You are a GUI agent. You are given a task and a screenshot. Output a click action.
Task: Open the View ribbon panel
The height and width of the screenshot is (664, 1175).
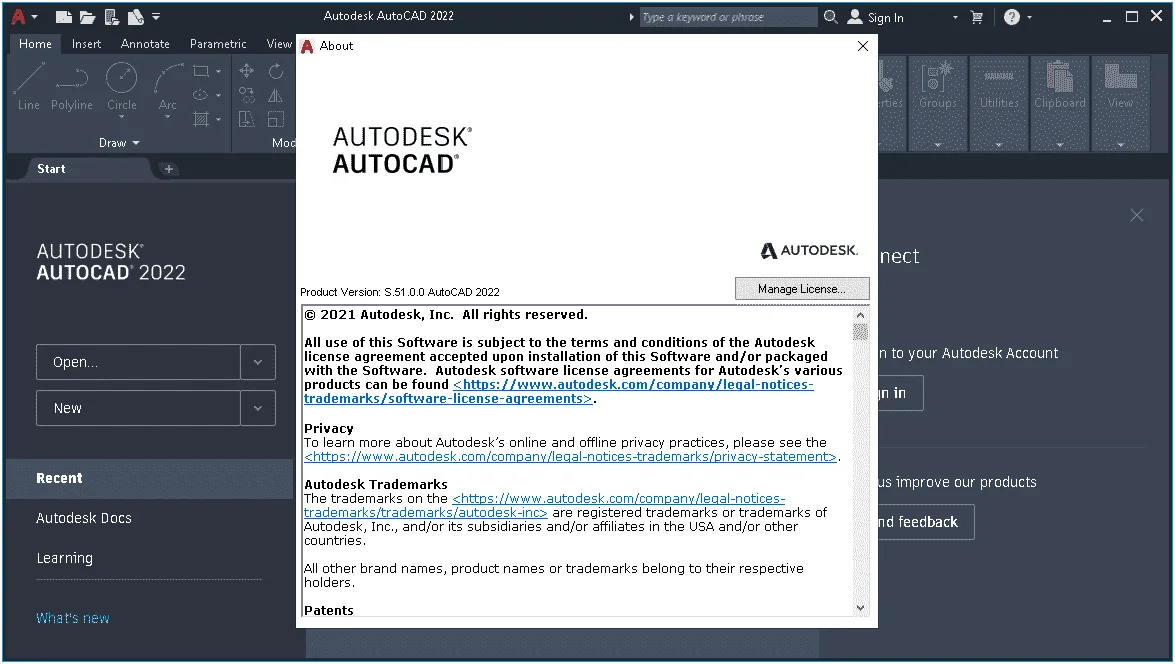[1120, 102]
